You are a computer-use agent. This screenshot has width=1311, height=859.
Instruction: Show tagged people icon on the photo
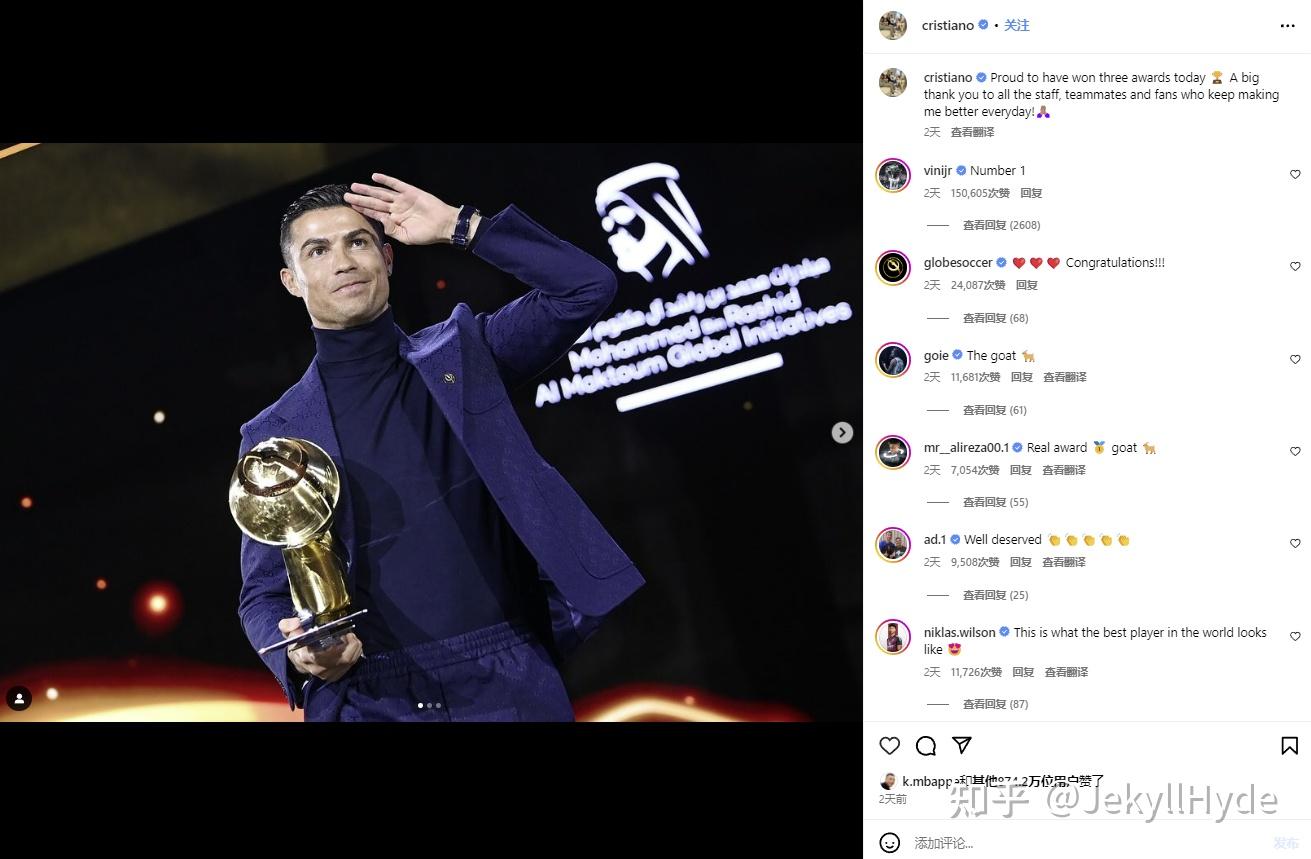coord(19,698)
